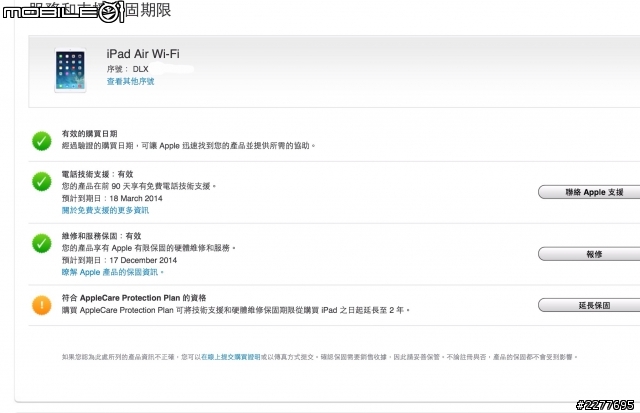Open the 查看其他序號 link

[x=130, y=81]
